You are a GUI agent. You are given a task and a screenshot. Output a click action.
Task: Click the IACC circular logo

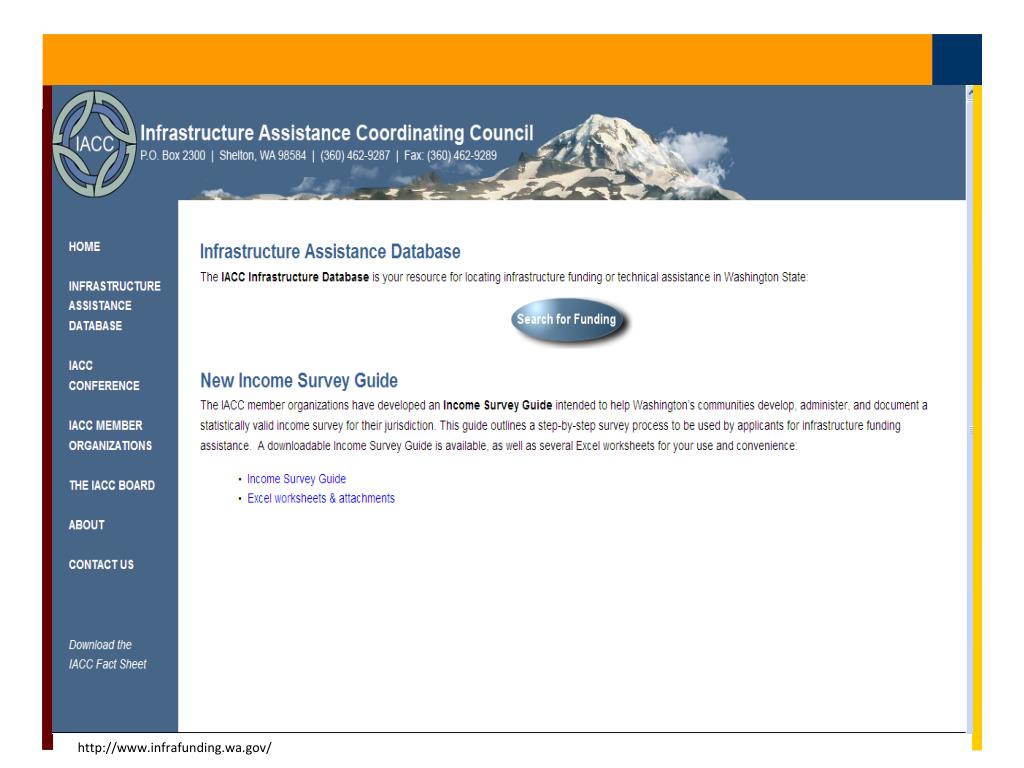tap(95, 144)
